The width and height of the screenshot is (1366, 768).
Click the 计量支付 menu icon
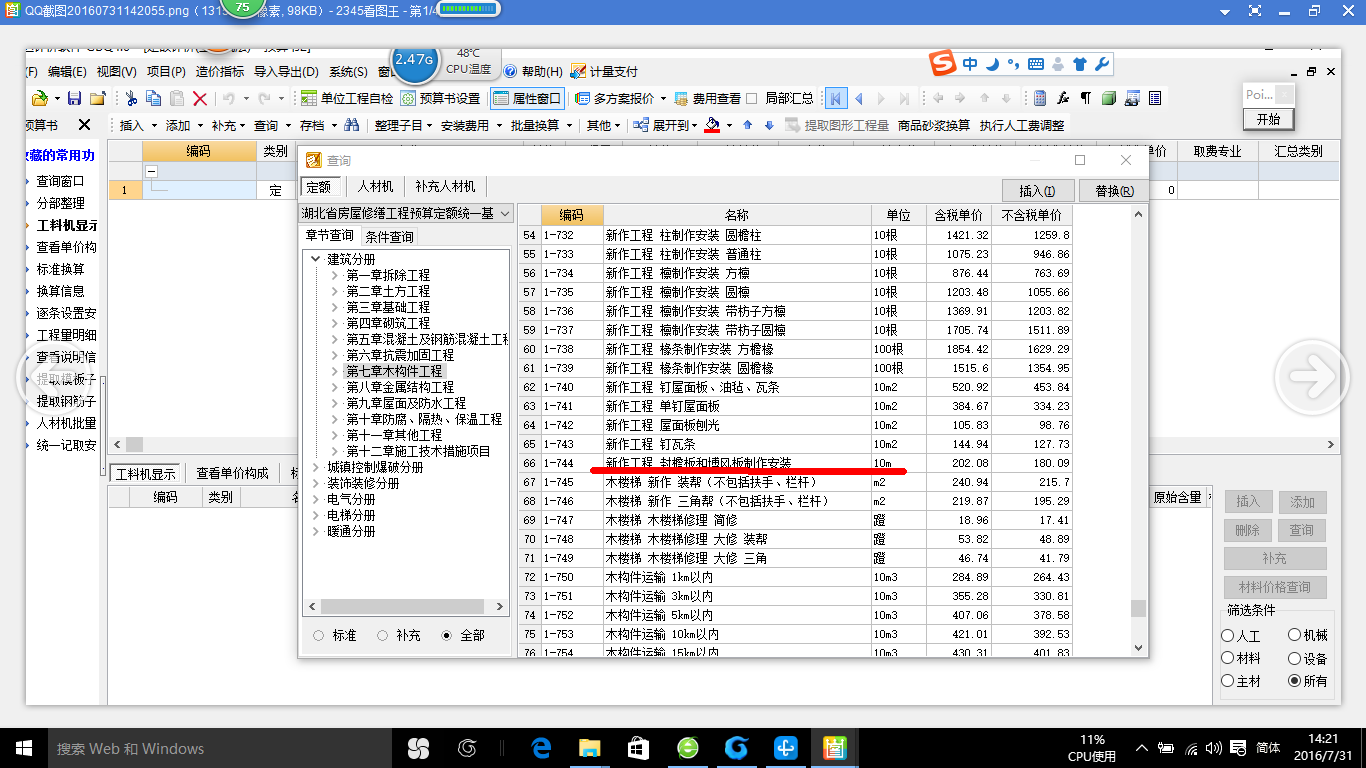tap(578, 71)
